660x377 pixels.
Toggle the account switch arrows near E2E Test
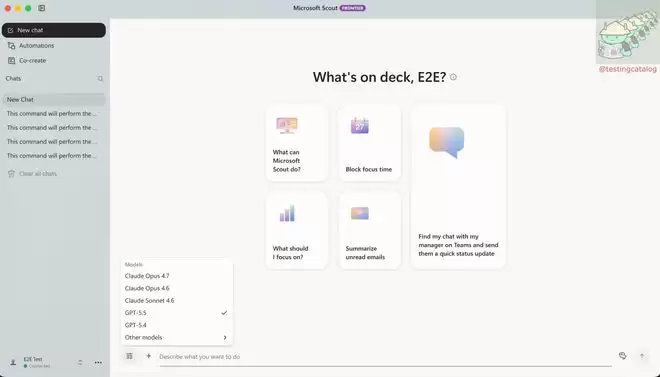click(80, 362)
